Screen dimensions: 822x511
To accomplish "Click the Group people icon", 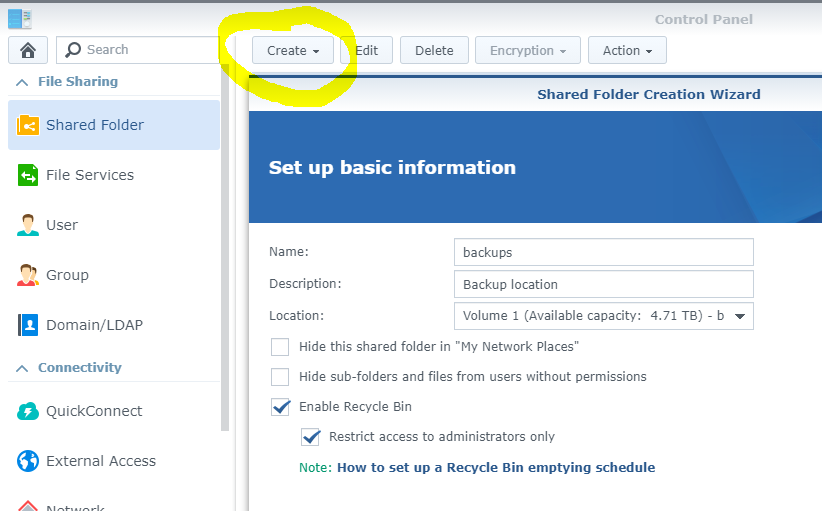I will pos(28,275).
